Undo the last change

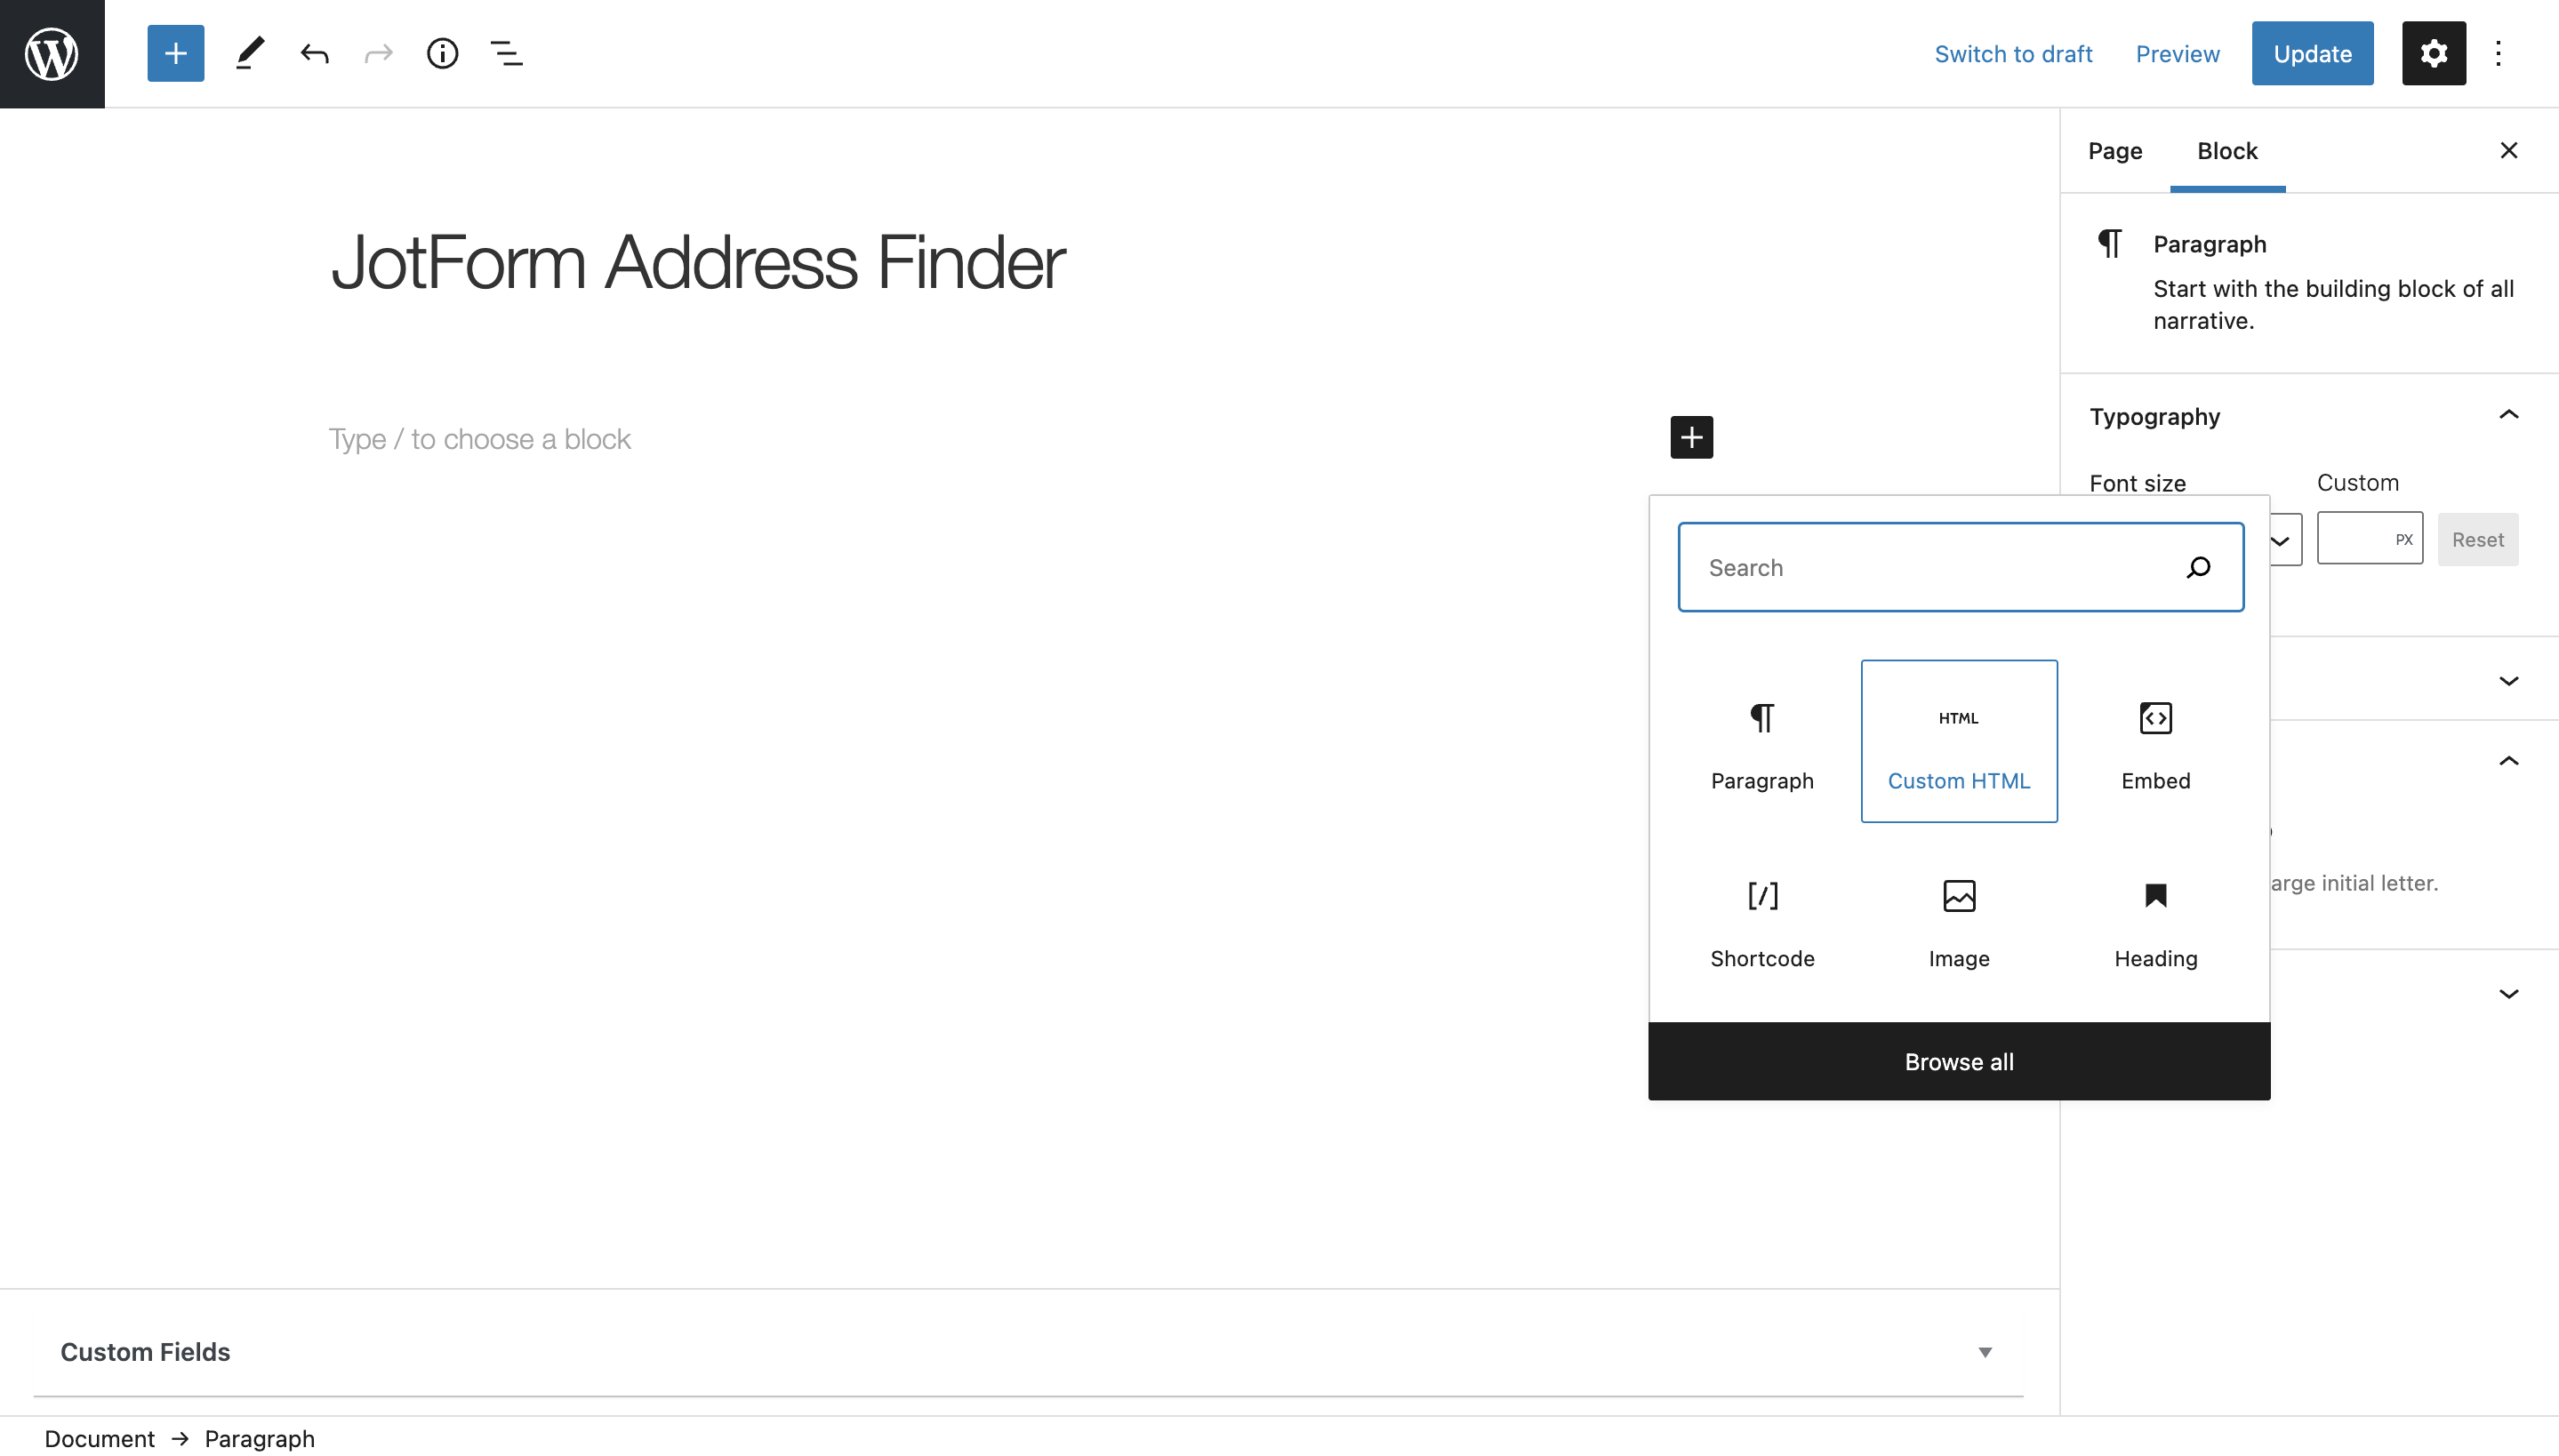click(x=314, y=53)
